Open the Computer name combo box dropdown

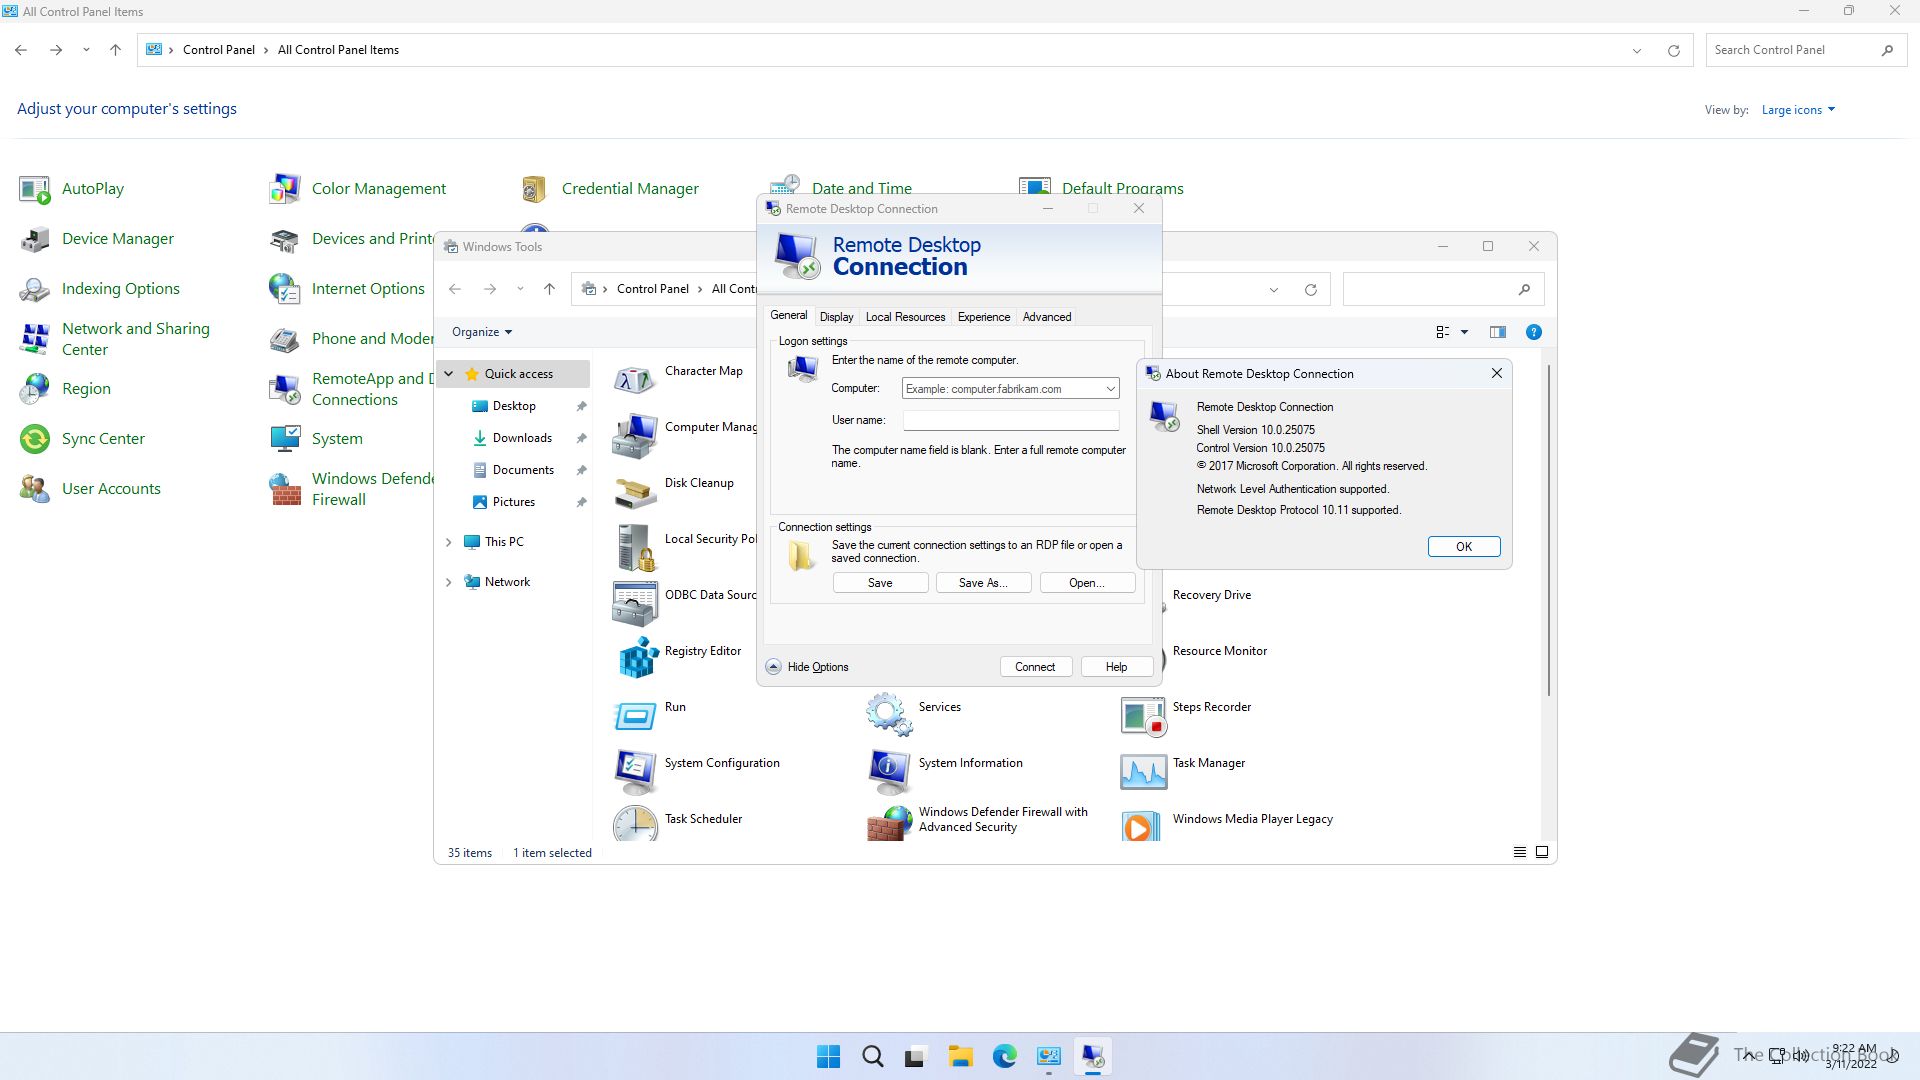[1109, 389]
